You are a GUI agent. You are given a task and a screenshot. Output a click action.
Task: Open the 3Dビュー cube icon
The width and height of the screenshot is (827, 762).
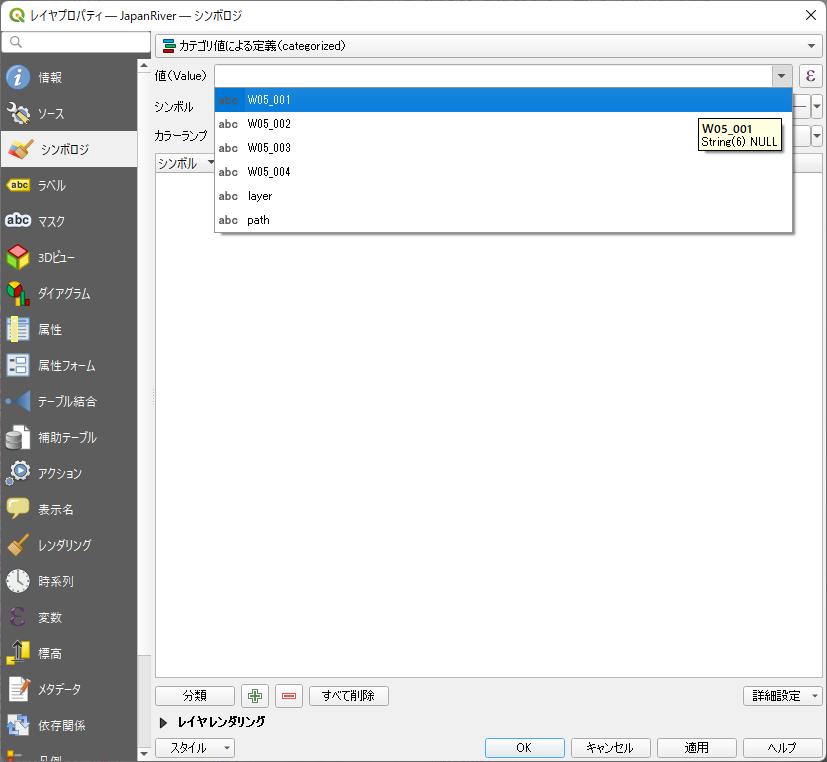pos(18,258)
